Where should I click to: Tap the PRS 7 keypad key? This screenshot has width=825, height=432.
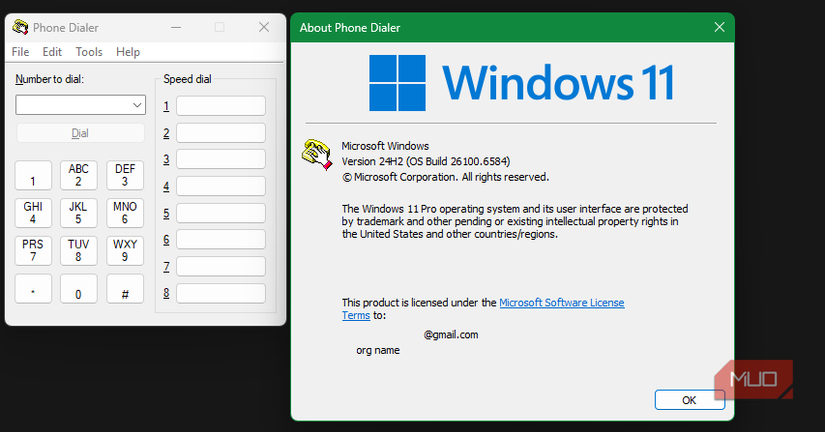click(33, 250)
